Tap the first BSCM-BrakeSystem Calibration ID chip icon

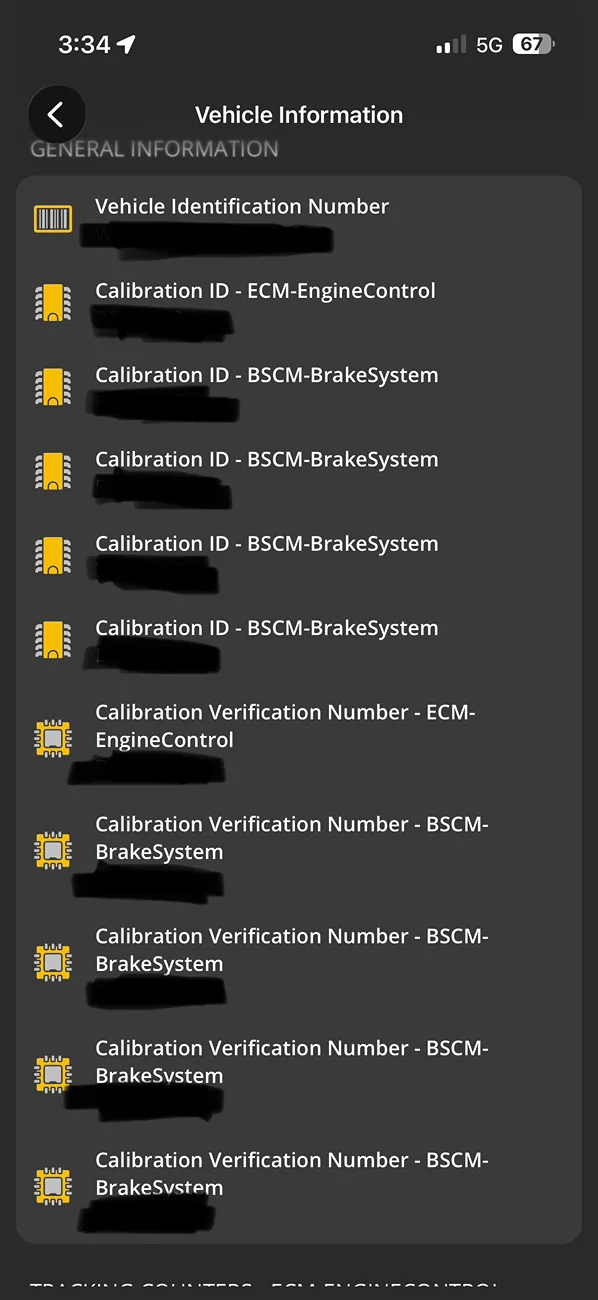click(53, 387)
